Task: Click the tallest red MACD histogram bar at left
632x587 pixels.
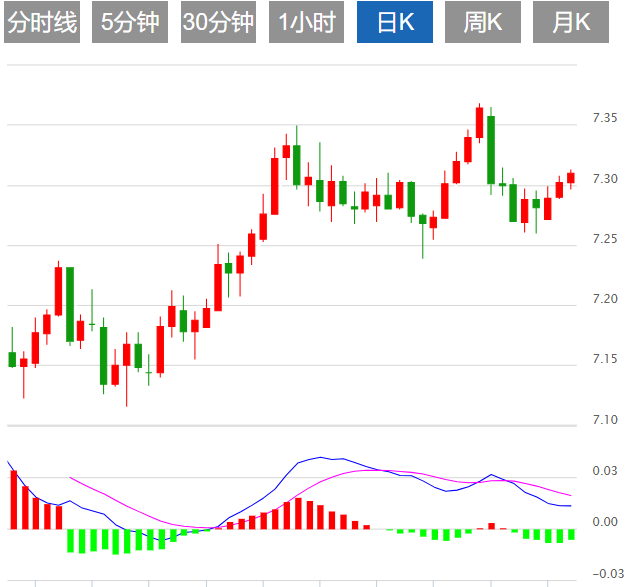Action: click(14, 500)
